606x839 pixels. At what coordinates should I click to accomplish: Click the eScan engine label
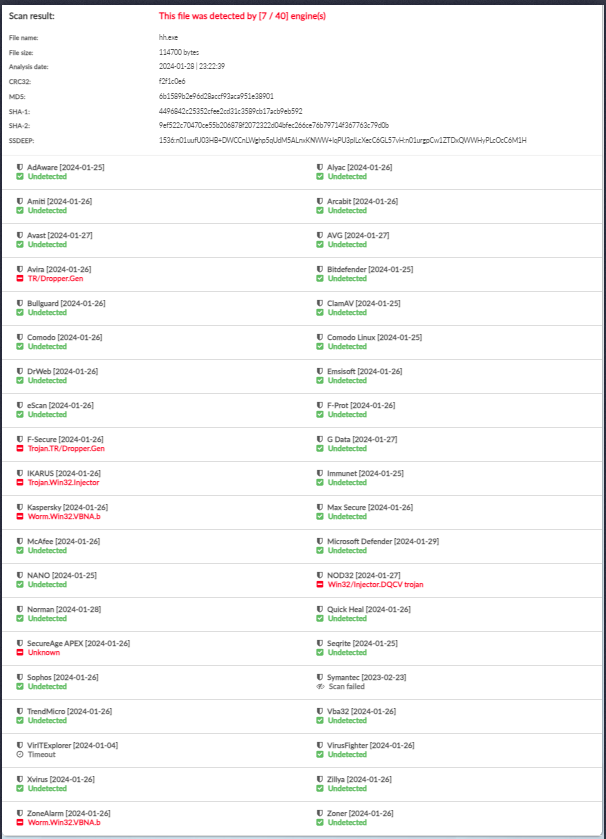pos(37,405)
